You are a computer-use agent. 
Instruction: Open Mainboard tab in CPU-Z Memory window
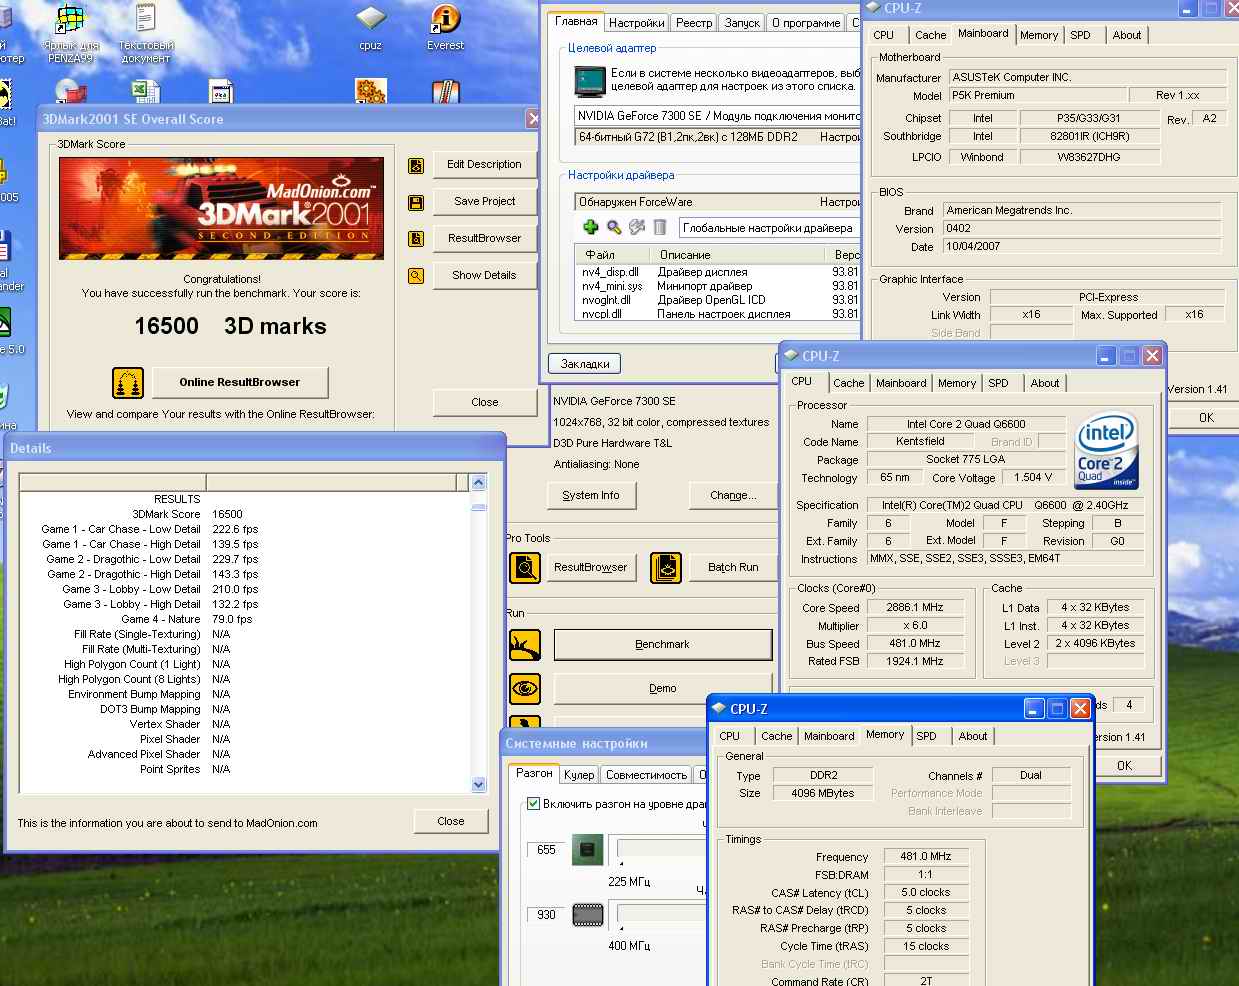(x=829, y=736)
